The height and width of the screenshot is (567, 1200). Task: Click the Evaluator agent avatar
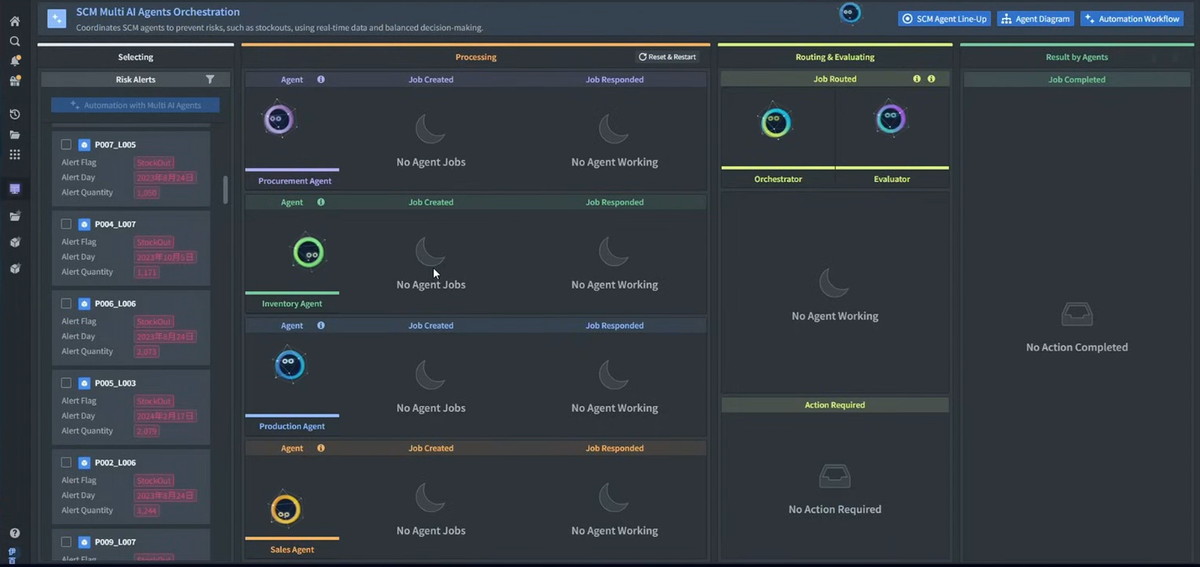pyautogui.click(x=891, y=119)
